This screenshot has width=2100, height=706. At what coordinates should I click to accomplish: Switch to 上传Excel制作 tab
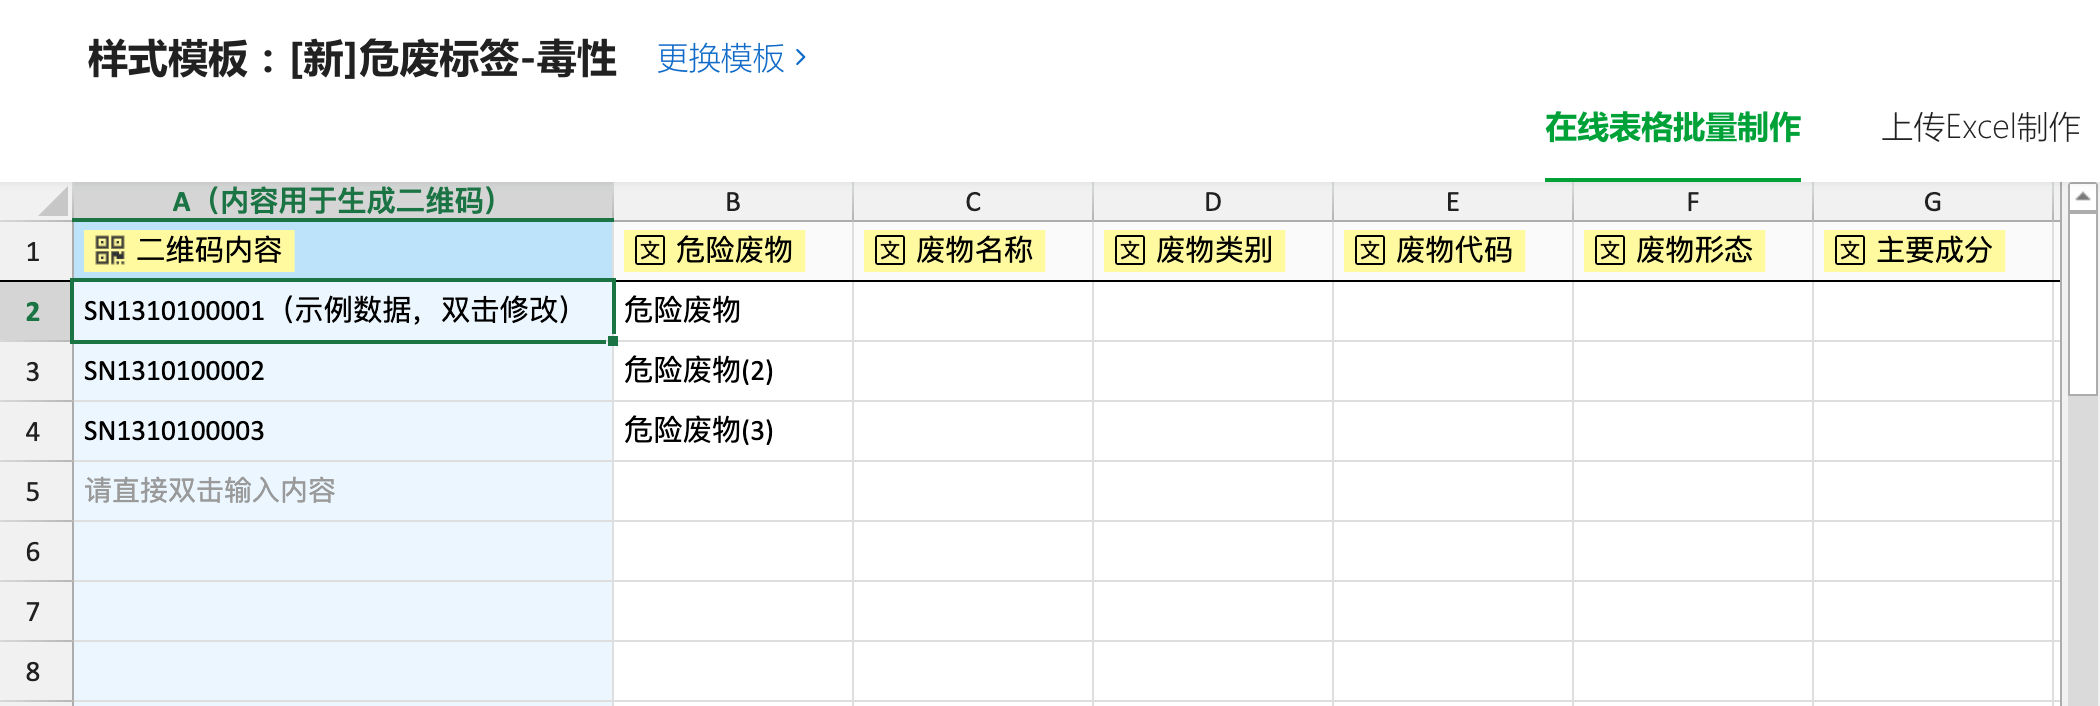[1980, 128]
